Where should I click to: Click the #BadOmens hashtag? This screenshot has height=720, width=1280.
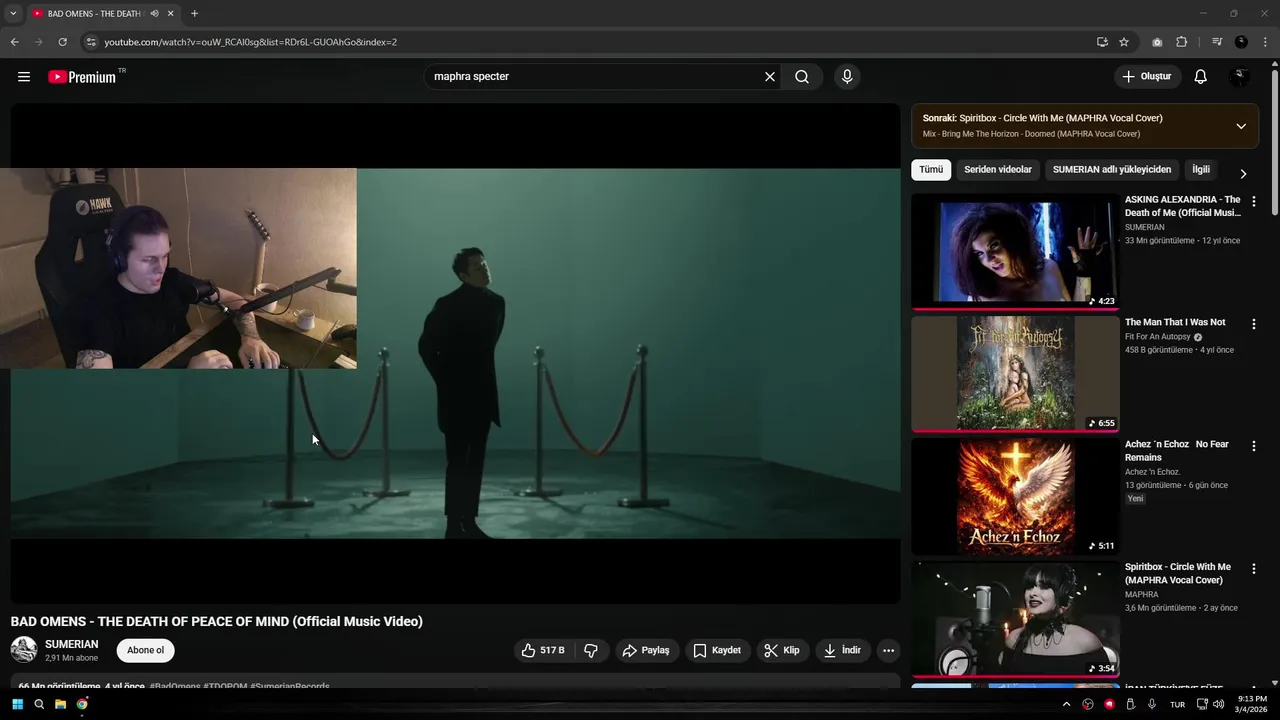(175, 687)
